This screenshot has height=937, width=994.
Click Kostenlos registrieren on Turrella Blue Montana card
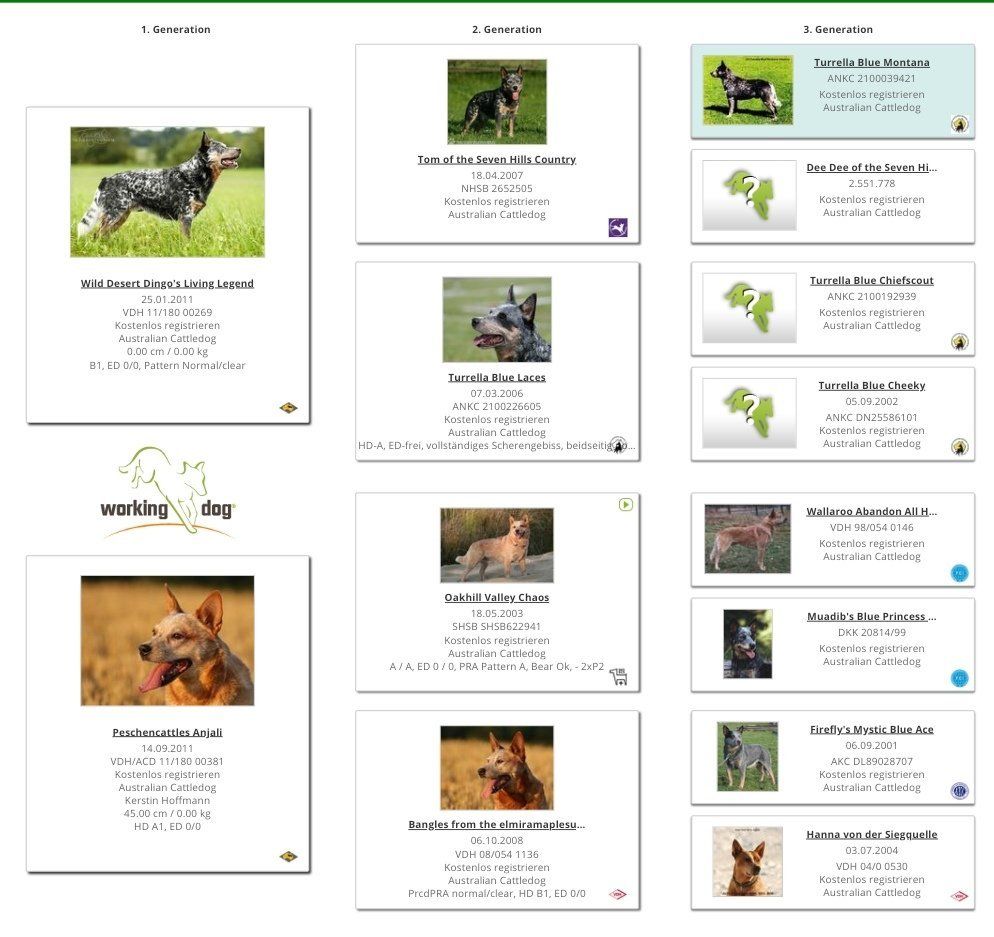pos(872,94)
